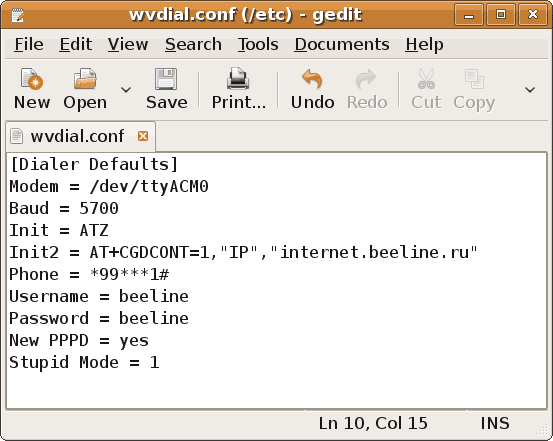Place cursor in the Baud = 5700 line
553x441 pixels.
click(x=64, y=208)
